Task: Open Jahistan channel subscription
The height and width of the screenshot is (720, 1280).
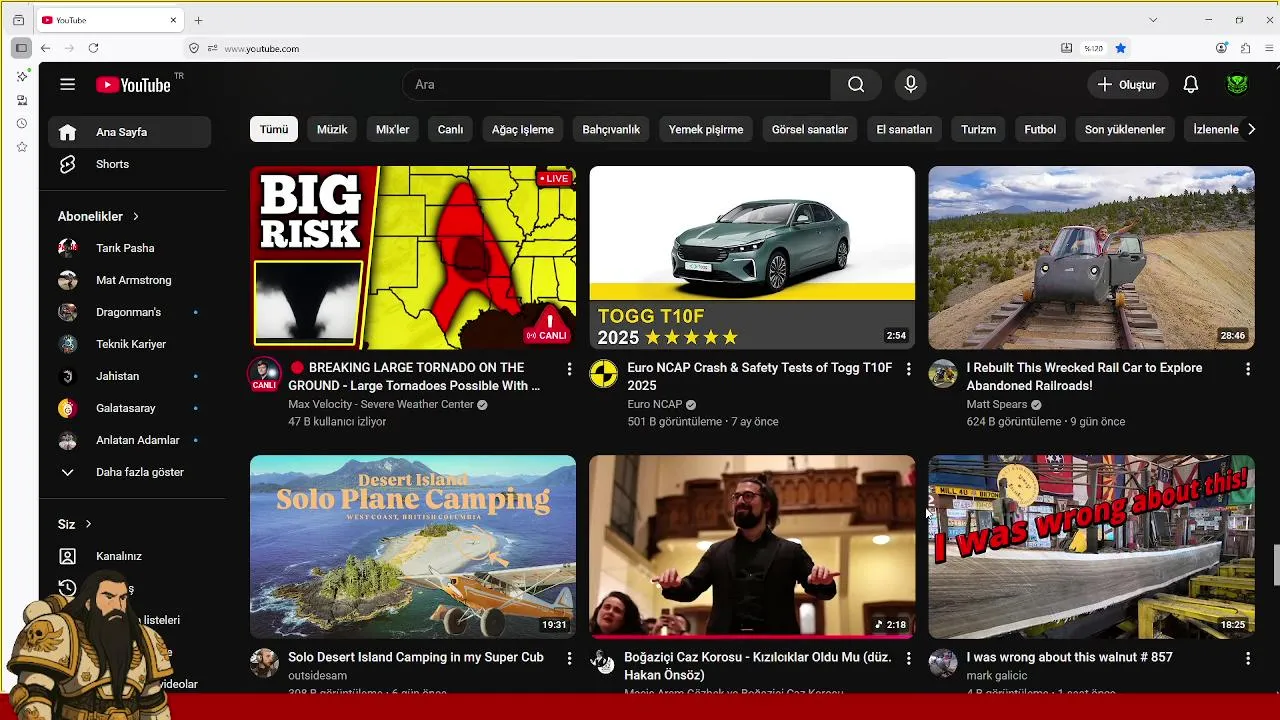Action: (129, 376)
